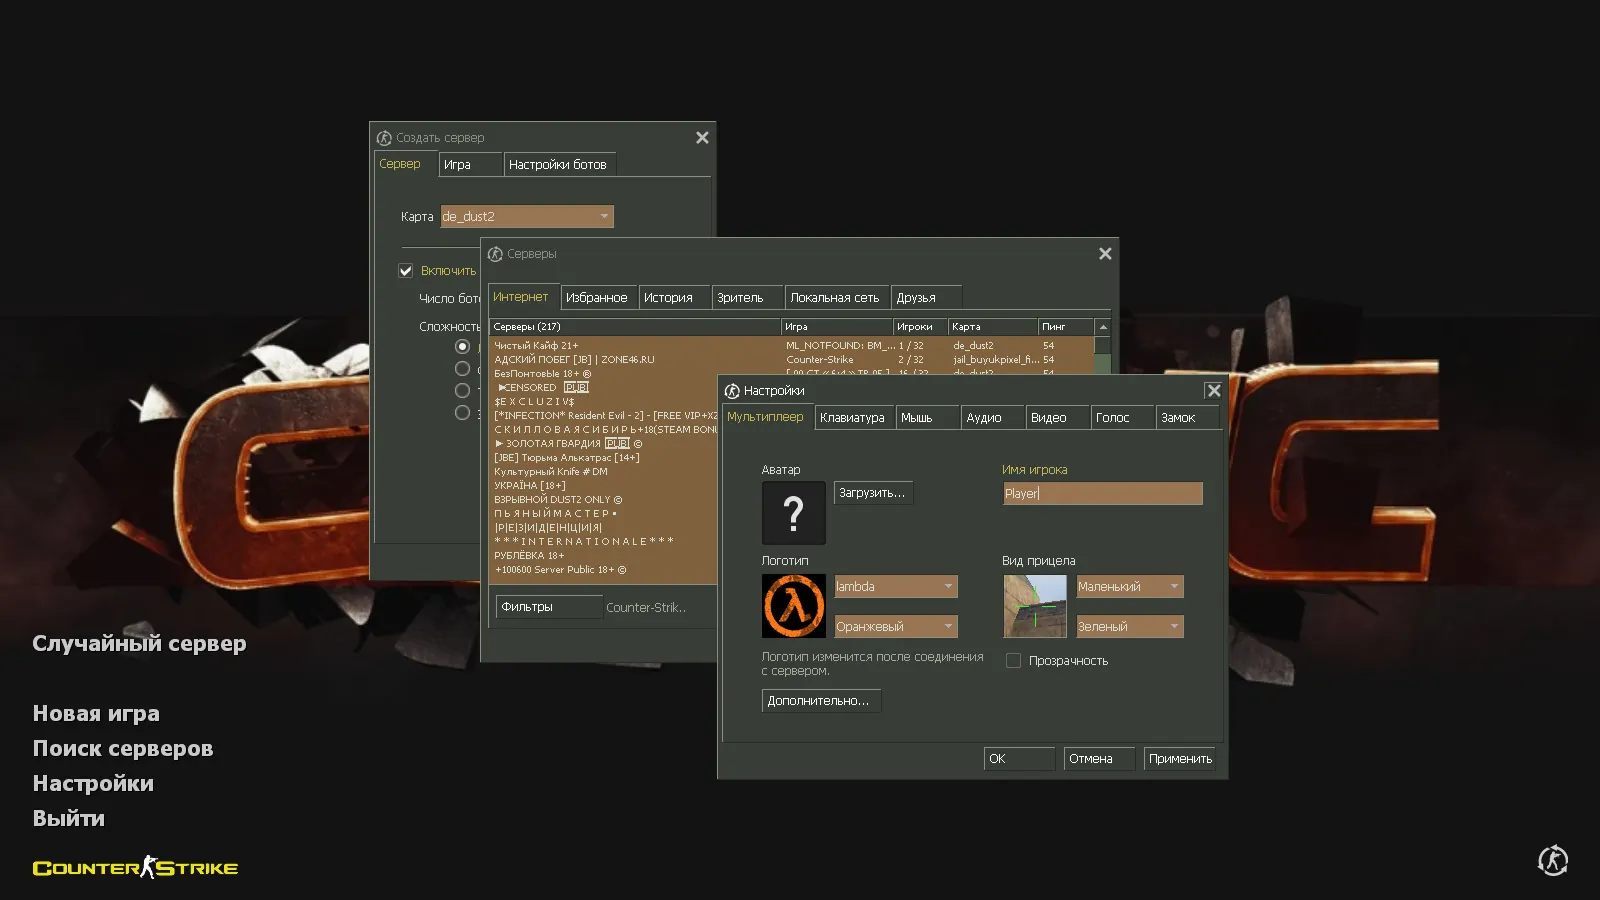Click the Настройки window title icon
This screenshot has width=1600, height=900.
(x=732, y=391)
